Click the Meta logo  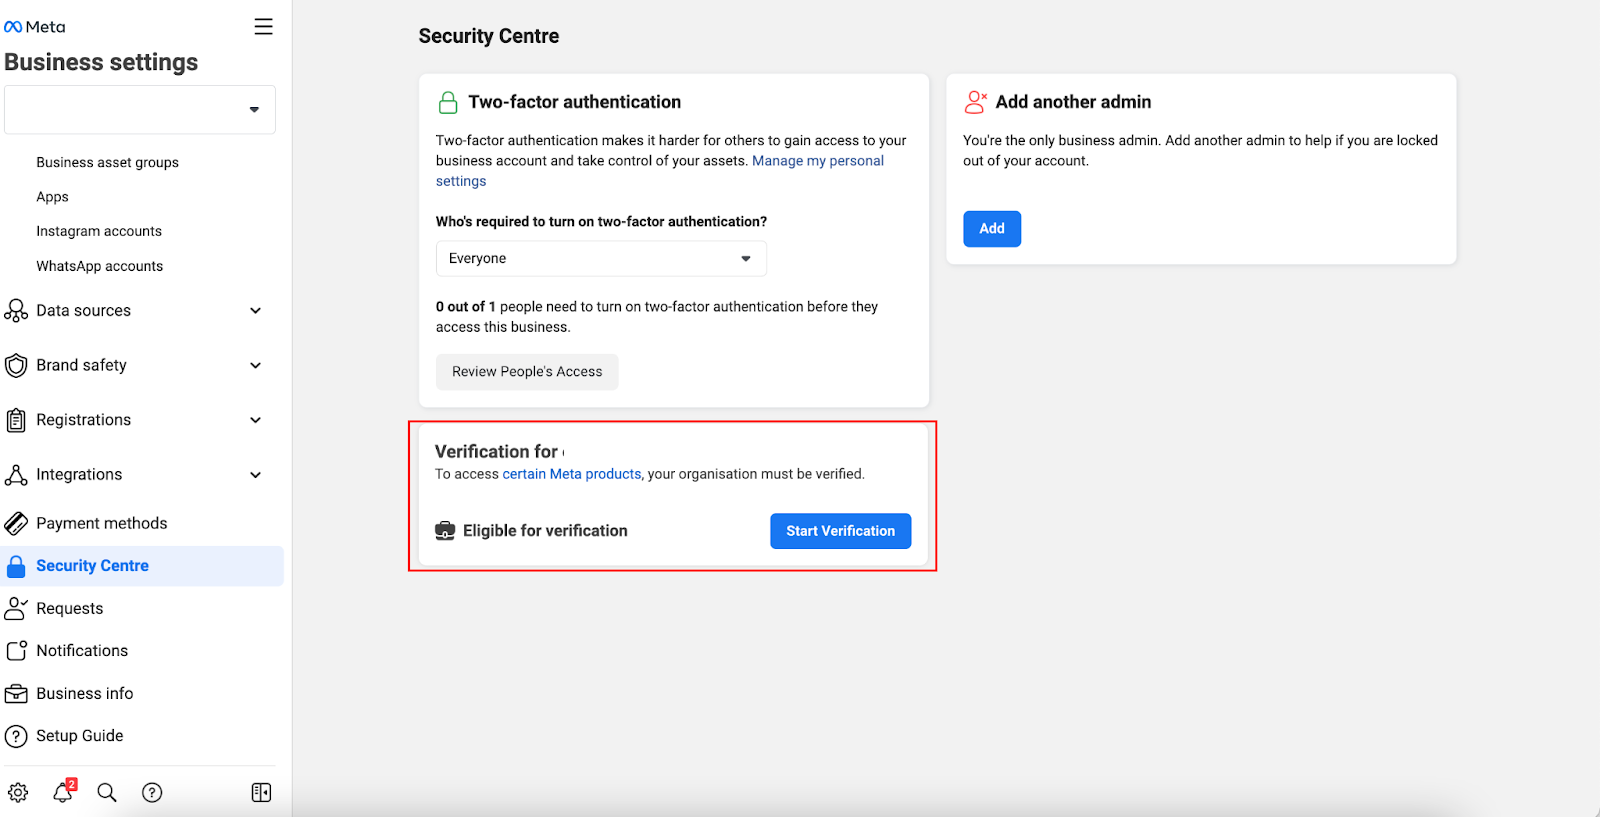point(35,27)
